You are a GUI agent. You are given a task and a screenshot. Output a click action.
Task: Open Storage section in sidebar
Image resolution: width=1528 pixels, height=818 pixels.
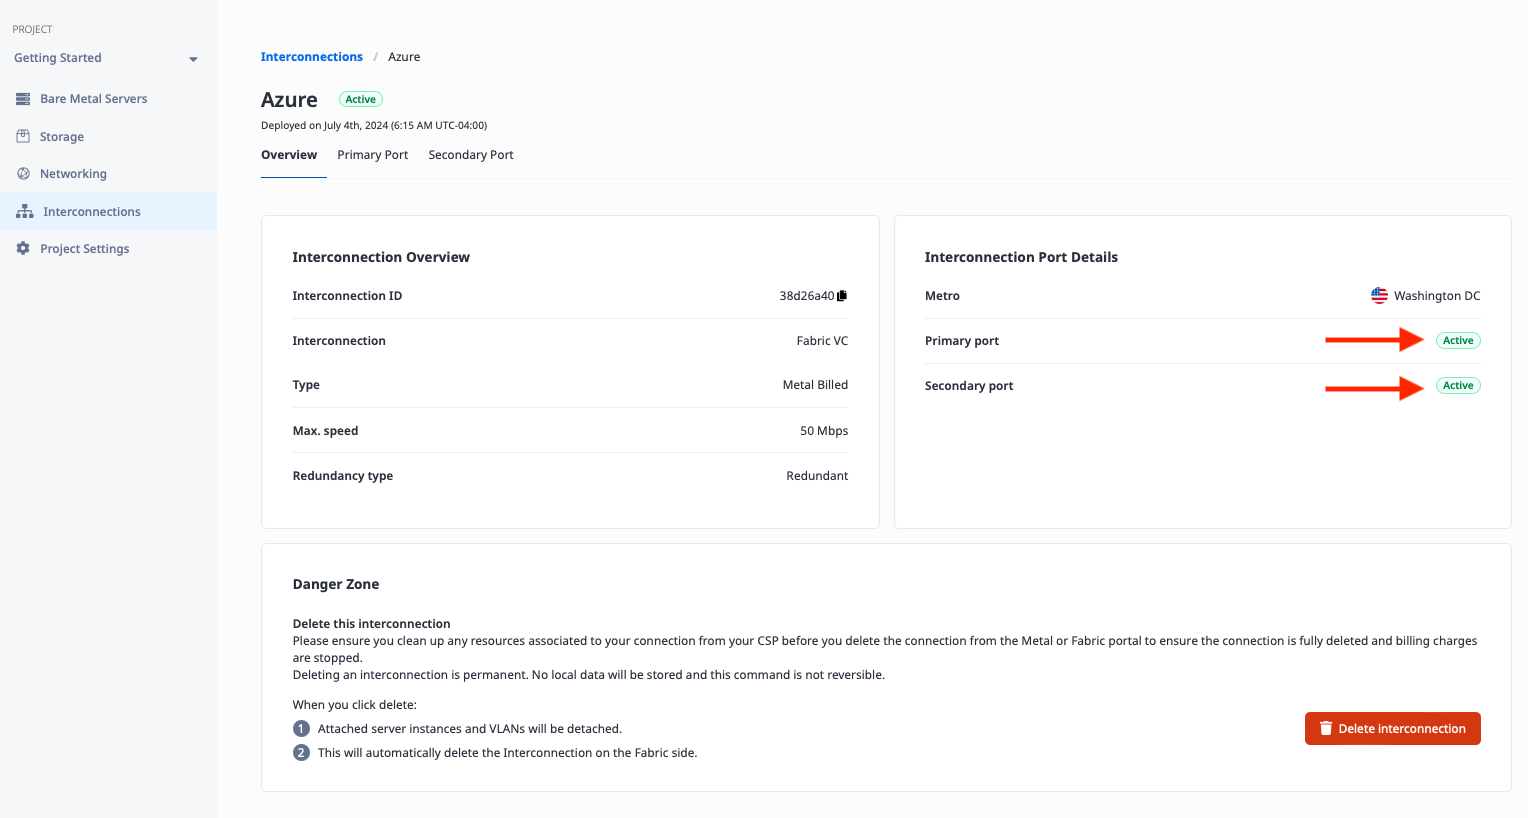[x=108, y=136]
